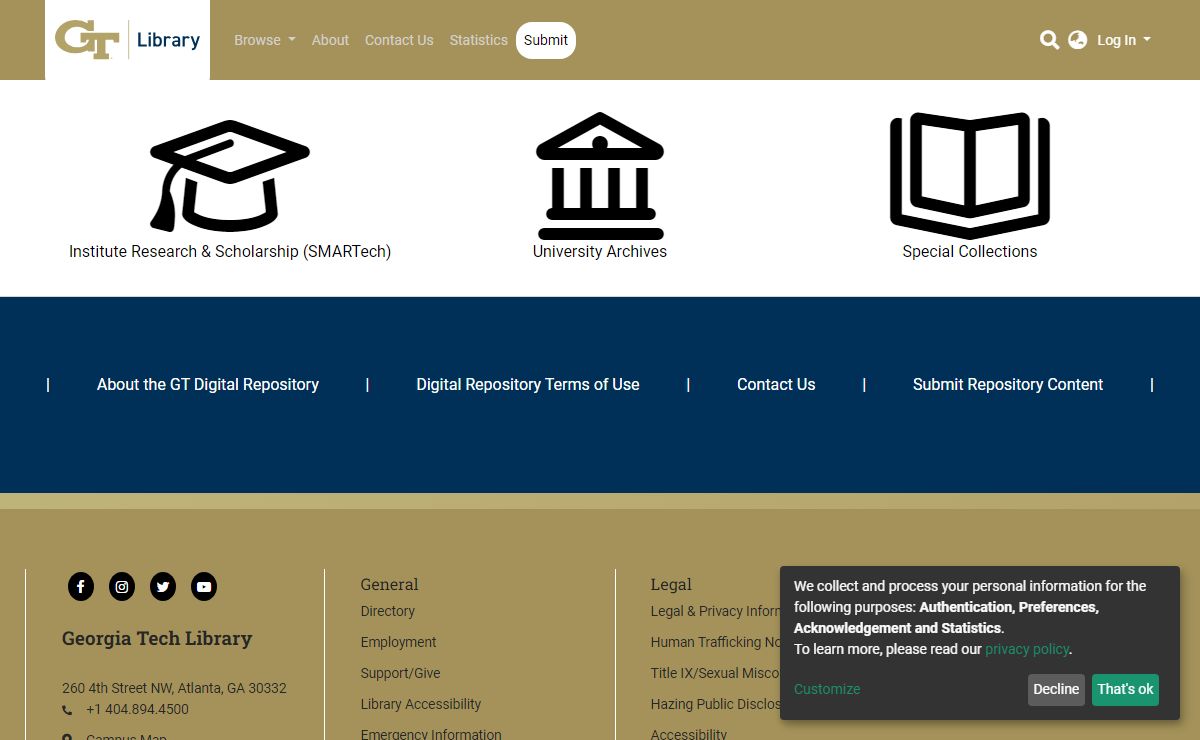1200x740 pixels.
Task: Open the language globe icon
Action: pyautogui.click(x=1077, y=40)
